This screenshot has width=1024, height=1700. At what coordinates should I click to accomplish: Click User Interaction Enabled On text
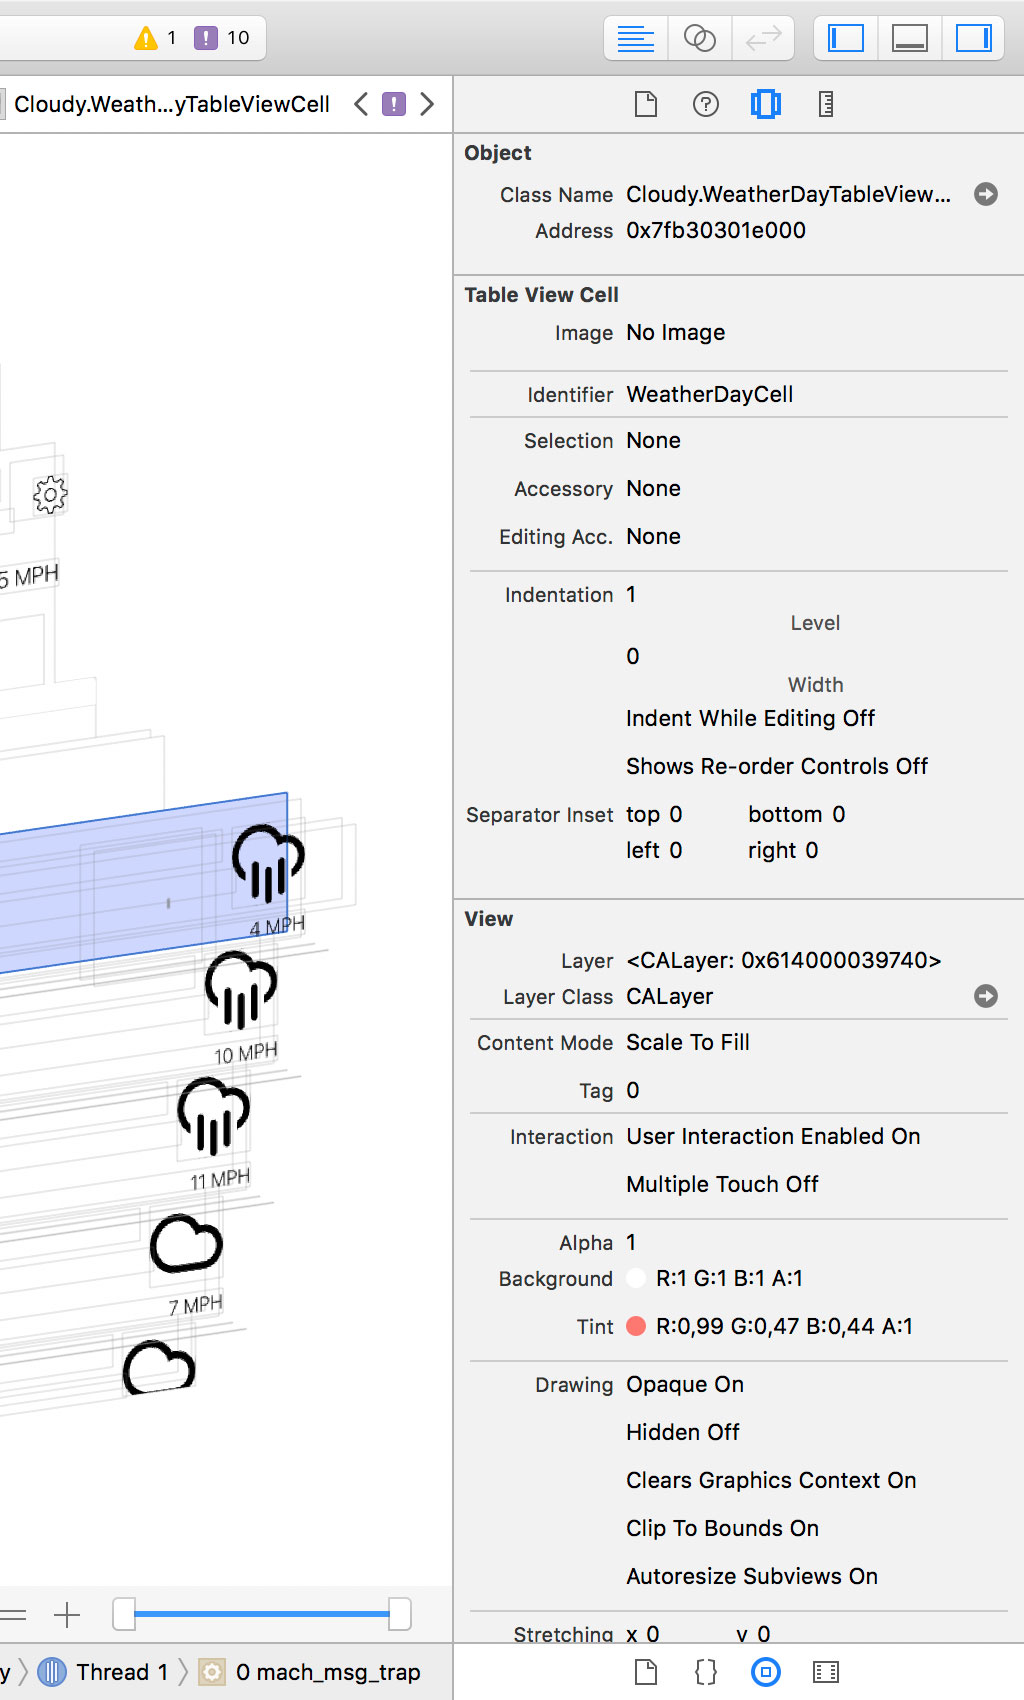pos(773,1137)
